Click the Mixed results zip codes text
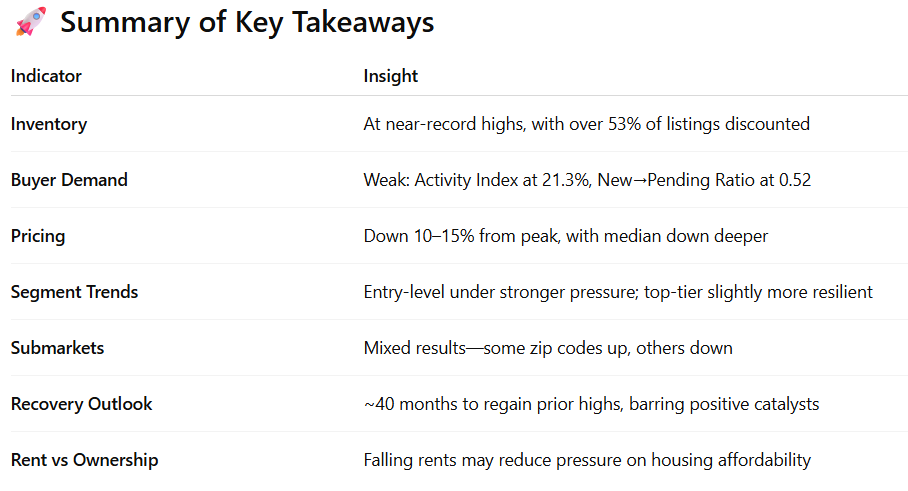The image size is (908, 491). pyautogui.click(x=548, y=348)
